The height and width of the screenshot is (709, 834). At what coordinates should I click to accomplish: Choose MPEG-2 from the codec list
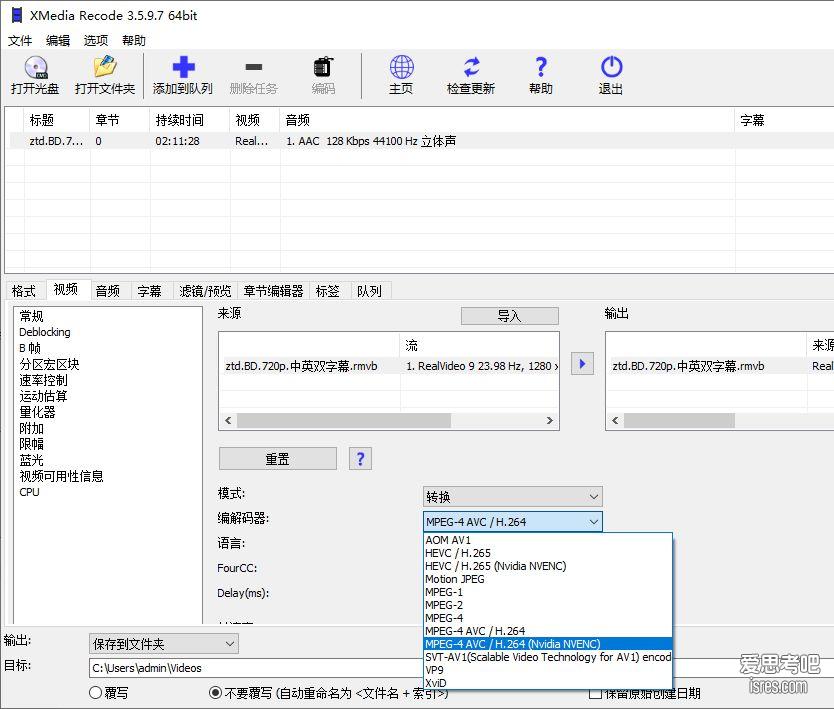(548, 605)
